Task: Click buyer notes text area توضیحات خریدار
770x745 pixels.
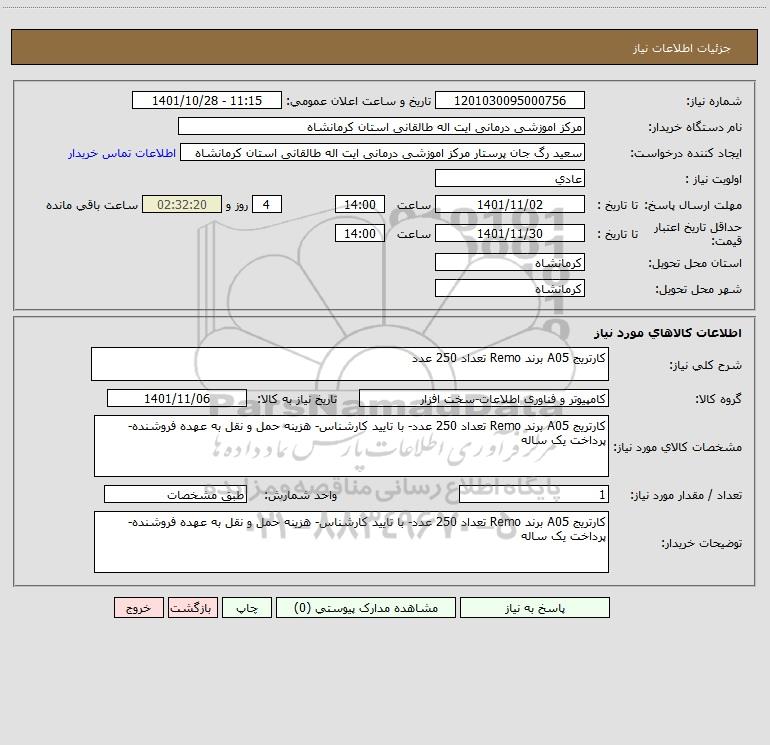Action: [351, 542]
